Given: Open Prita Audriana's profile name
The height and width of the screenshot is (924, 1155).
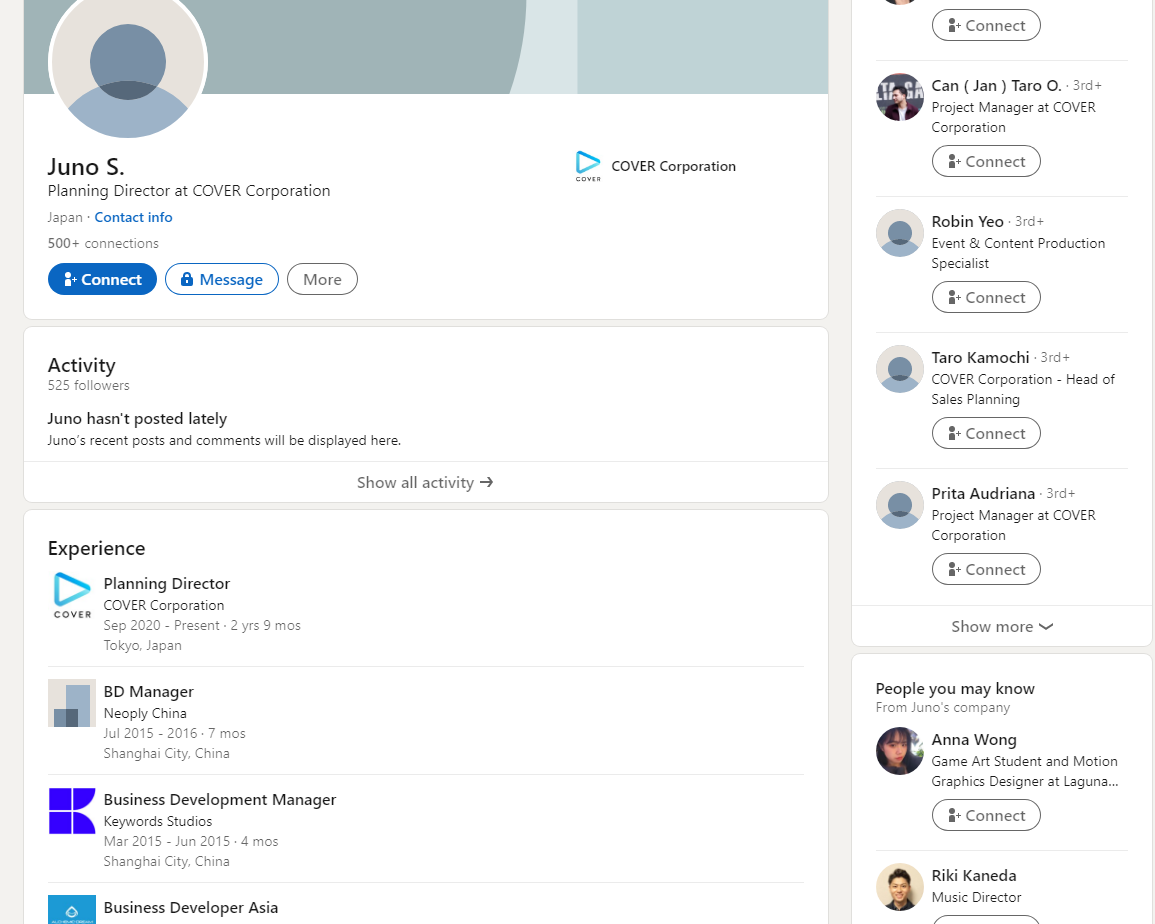Looking at the screenshot, I should [x=983, y=494].
